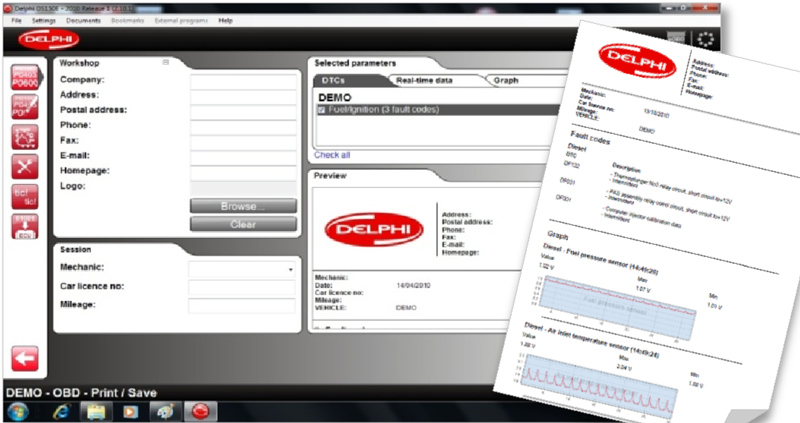Launch Internet Explorer from the taskbar
Viewport: 800px width, 423px height.
[61, 411]
